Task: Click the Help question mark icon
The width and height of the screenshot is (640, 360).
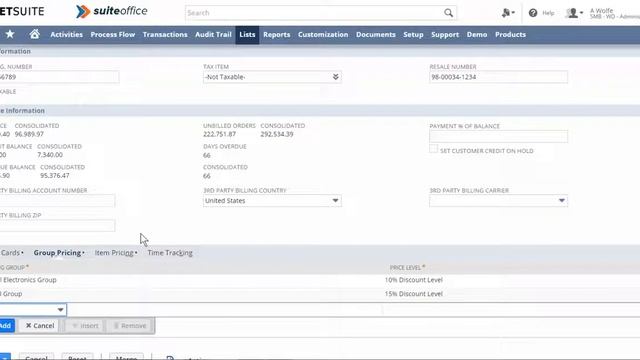Action: point(533,13)
